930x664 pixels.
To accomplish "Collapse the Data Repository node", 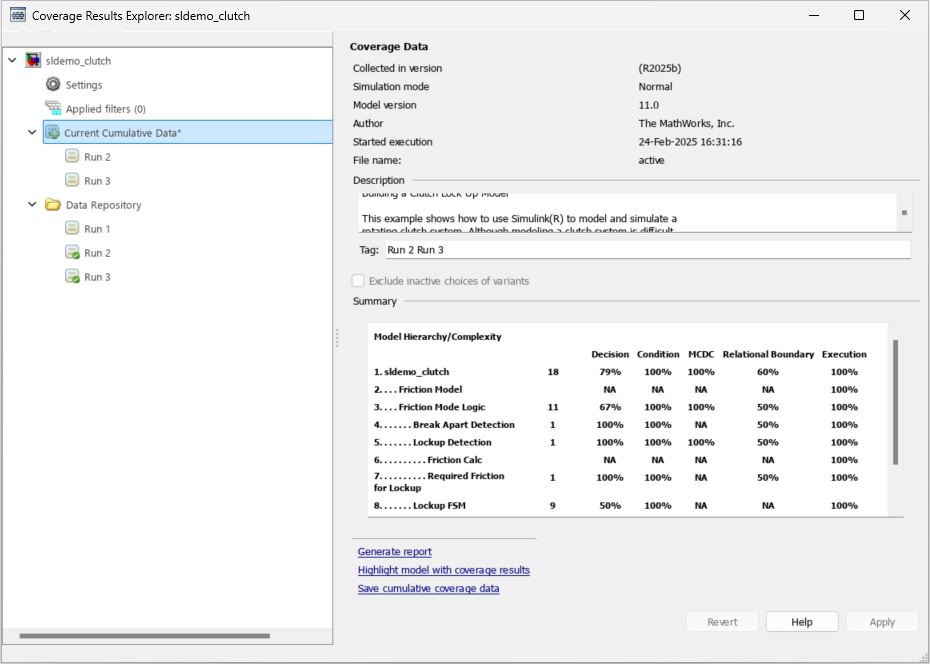I will pos(31,204).
